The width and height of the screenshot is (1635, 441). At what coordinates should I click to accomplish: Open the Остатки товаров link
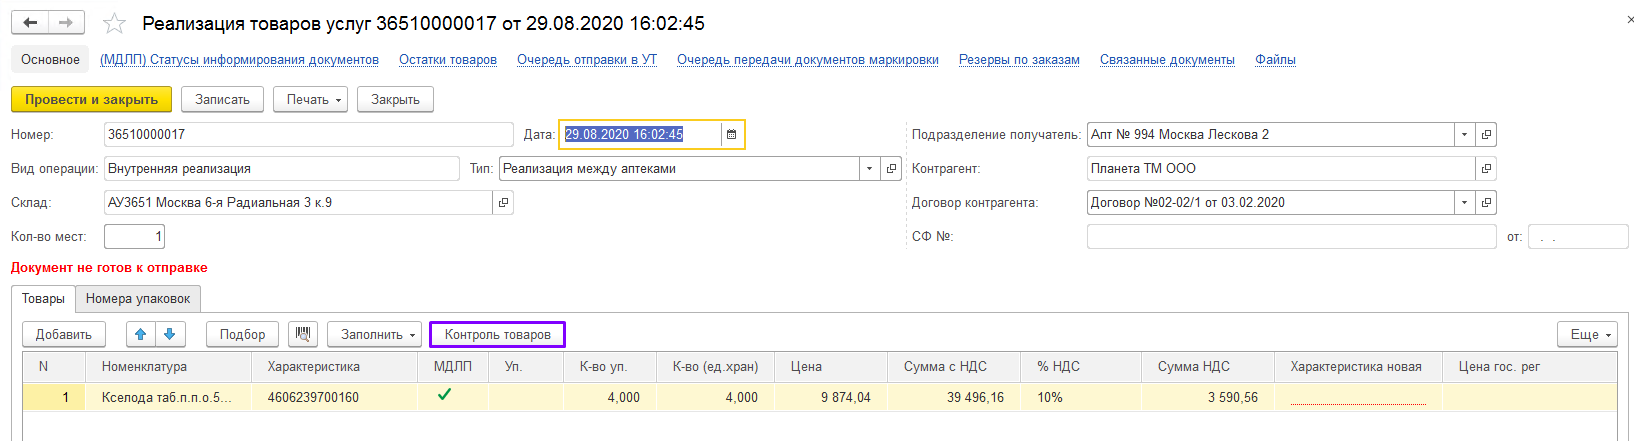[448, 60]
